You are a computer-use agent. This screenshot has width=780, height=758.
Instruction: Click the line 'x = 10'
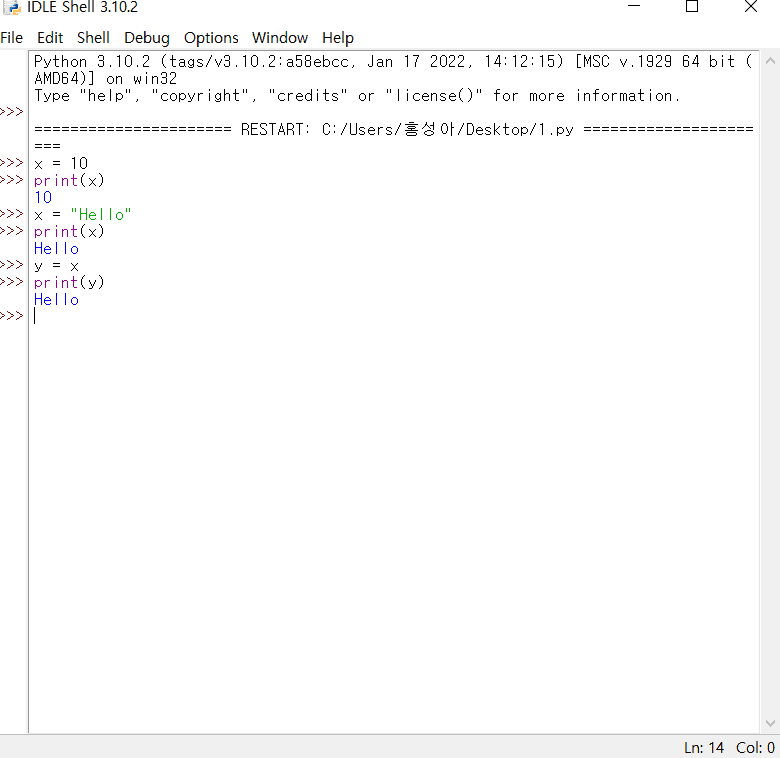click(x=61, y=164)
